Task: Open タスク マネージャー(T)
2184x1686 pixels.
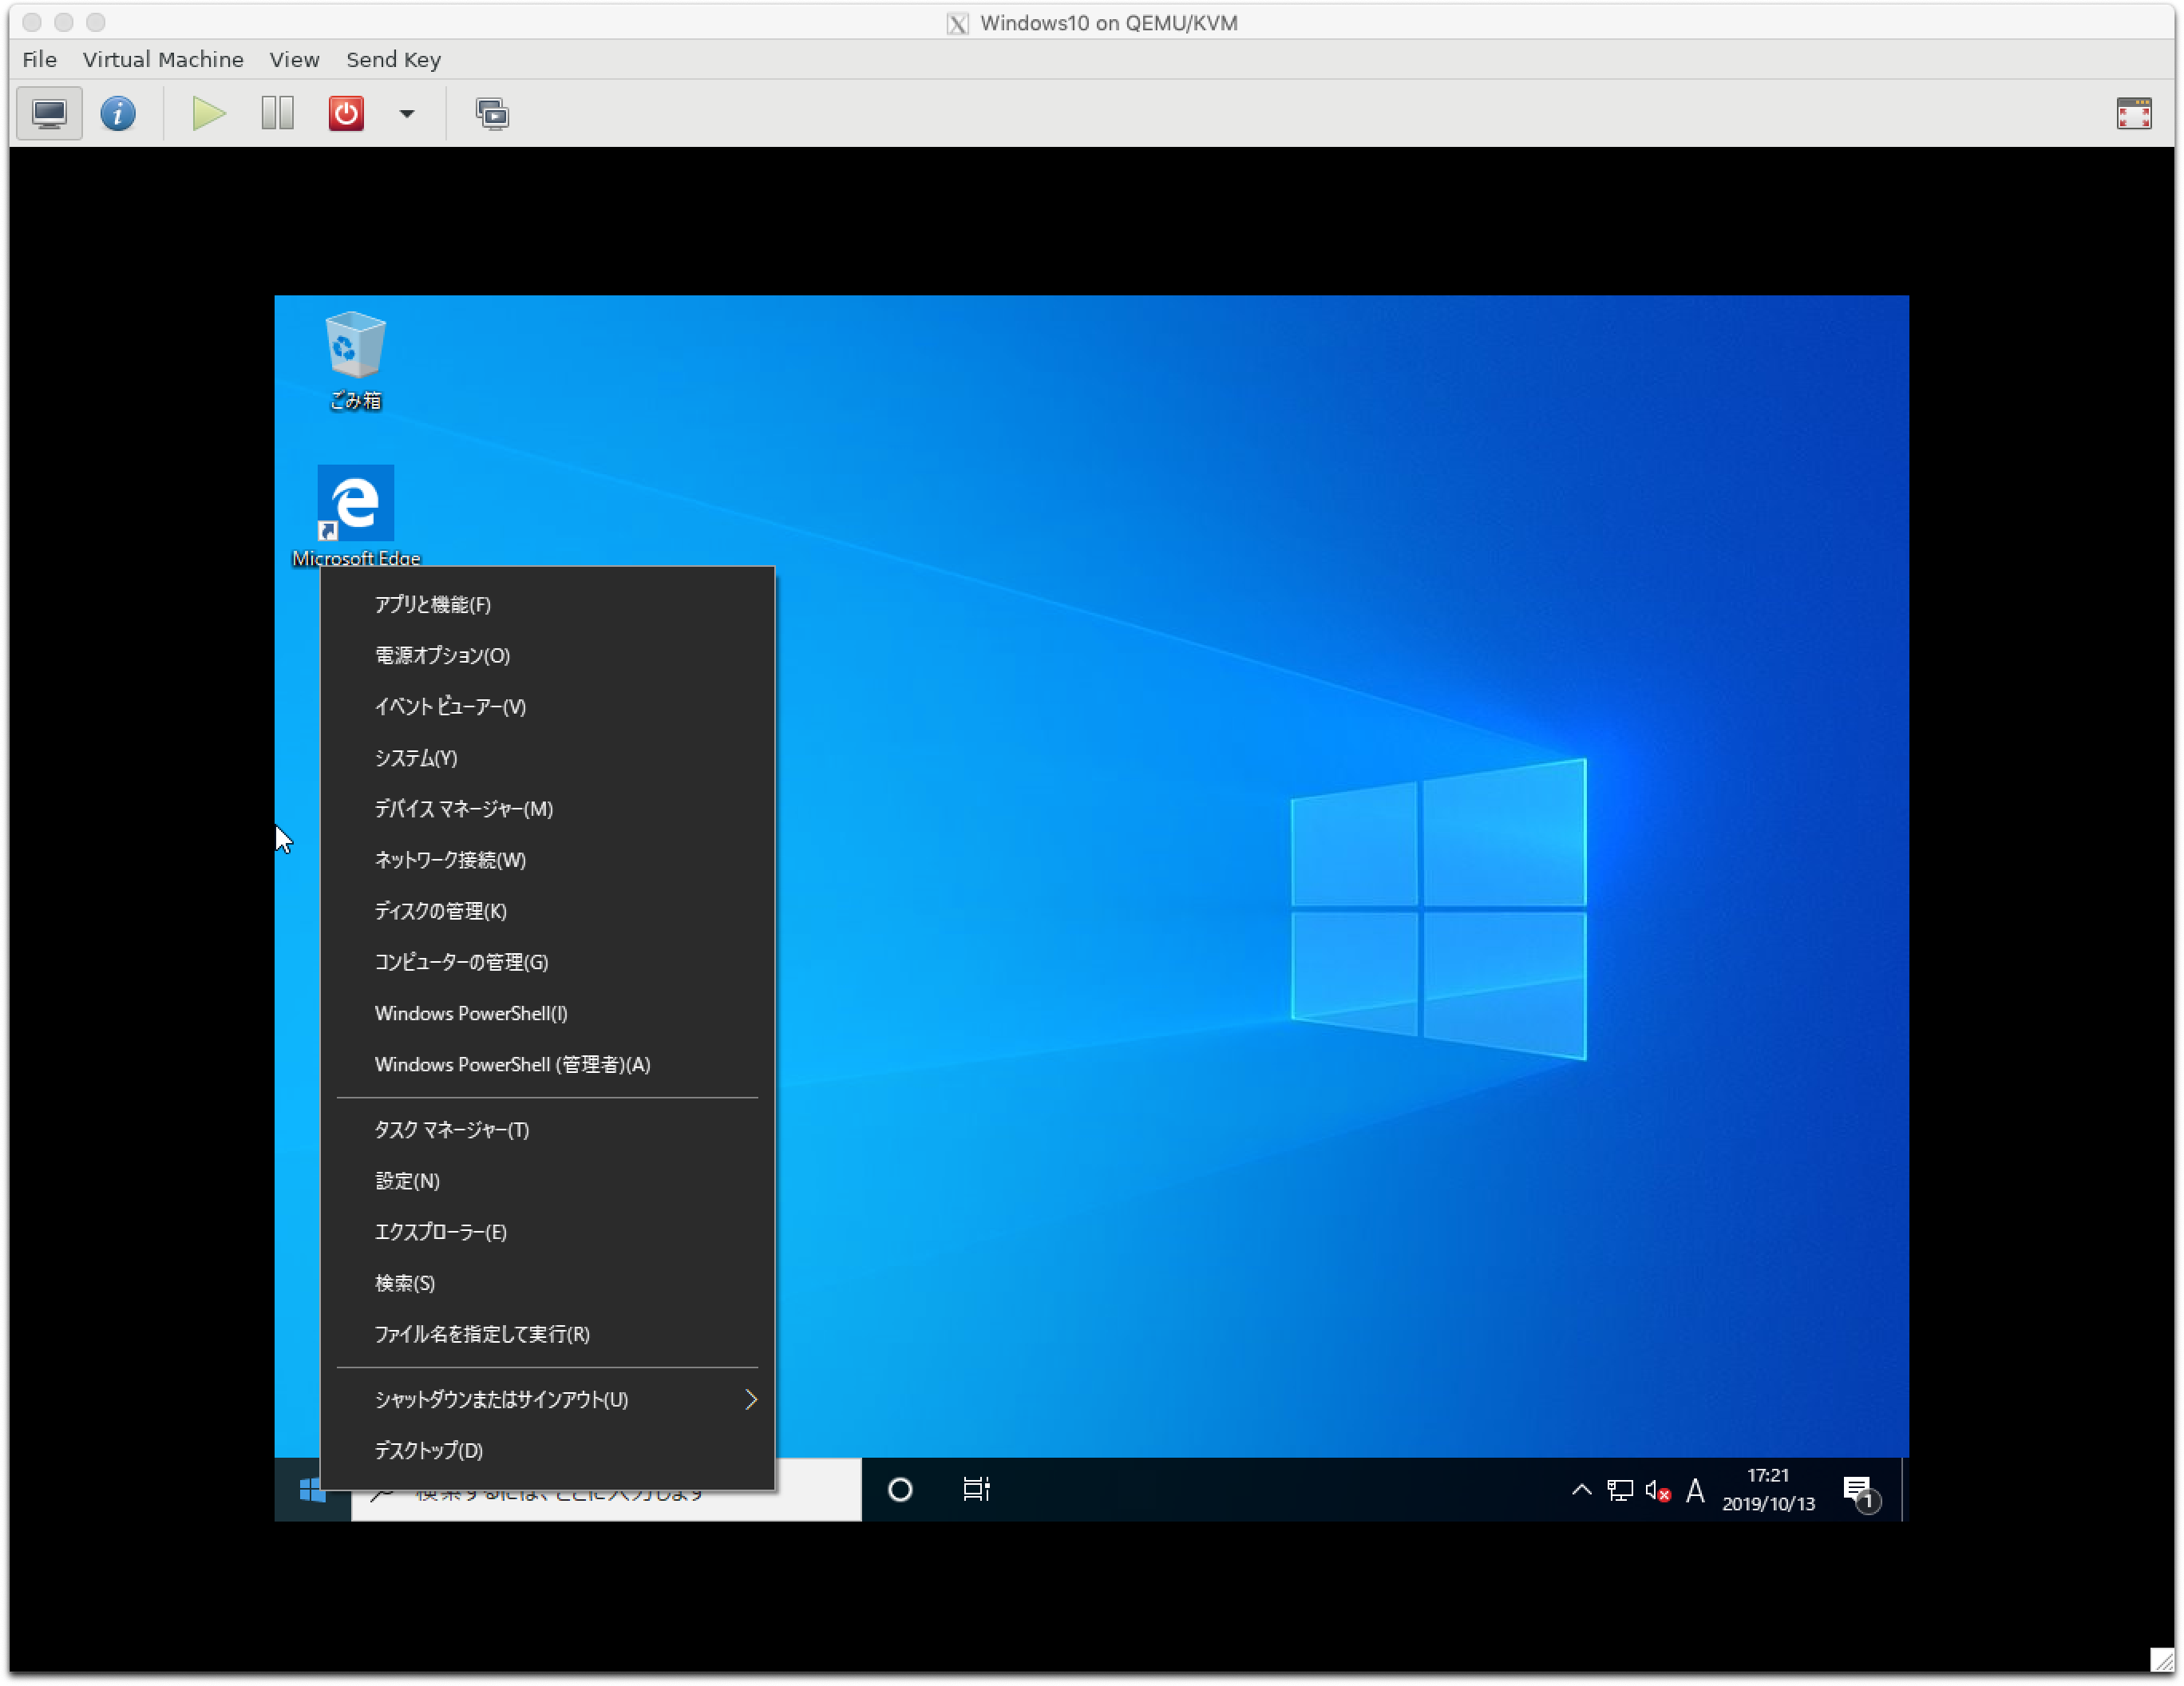Action: (547, 1130)
